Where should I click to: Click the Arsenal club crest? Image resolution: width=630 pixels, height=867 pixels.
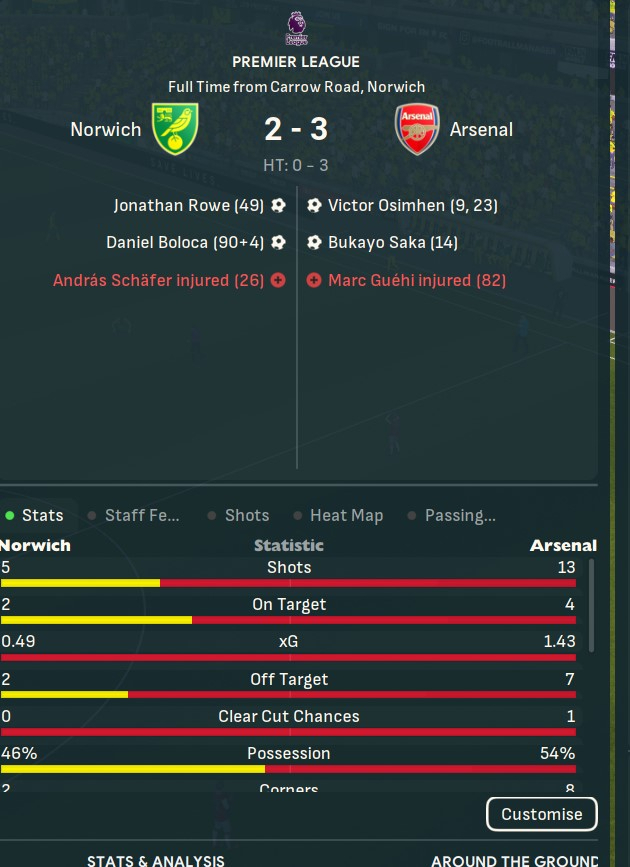tap(417, 129)
